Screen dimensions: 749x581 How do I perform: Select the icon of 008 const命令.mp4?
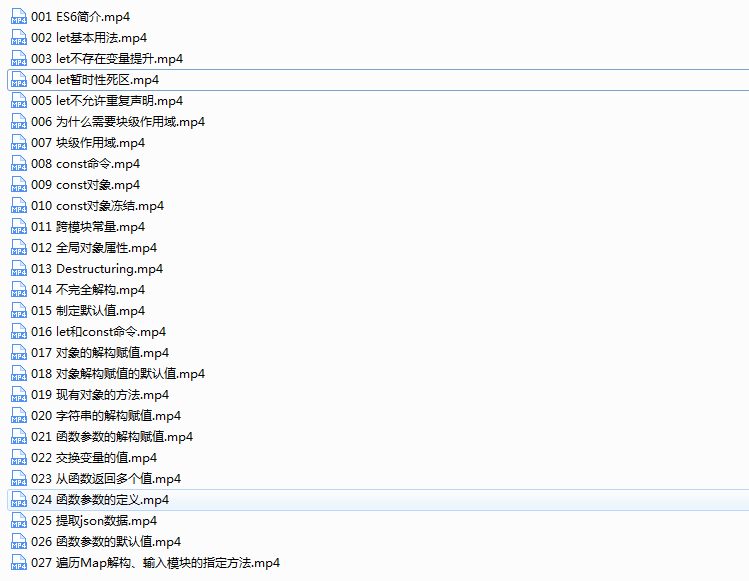(x=18, y=164)
